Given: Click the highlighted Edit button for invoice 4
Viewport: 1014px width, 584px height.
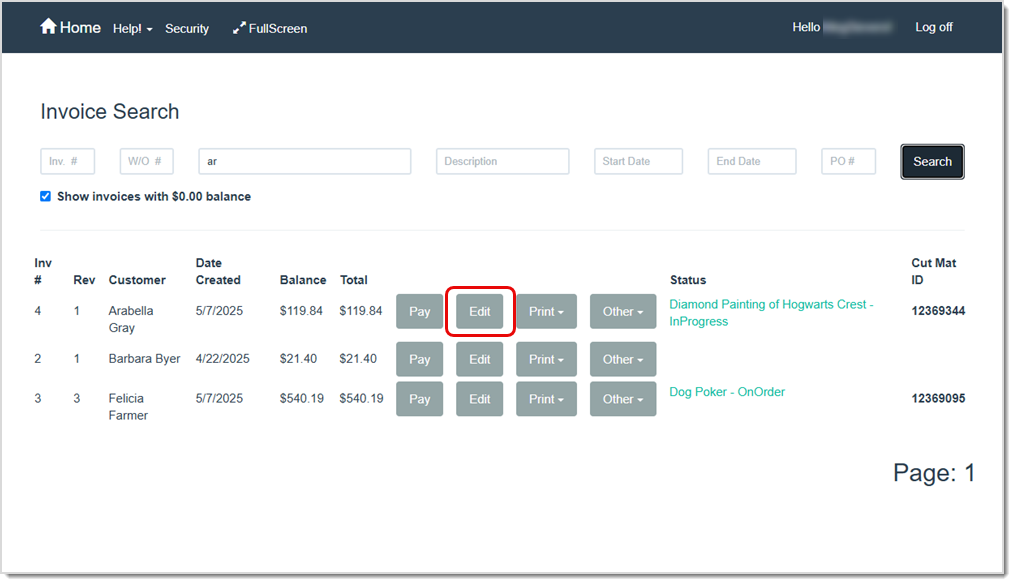Looking at the screenshot, I should click(x=479, y=311).
